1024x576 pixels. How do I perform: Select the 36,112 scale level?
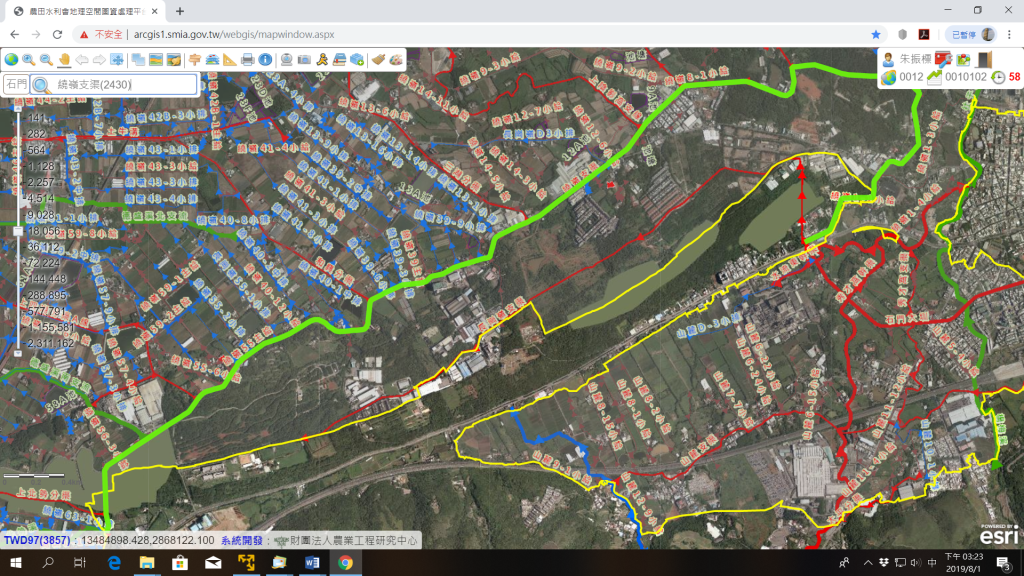tap(43, 247)
